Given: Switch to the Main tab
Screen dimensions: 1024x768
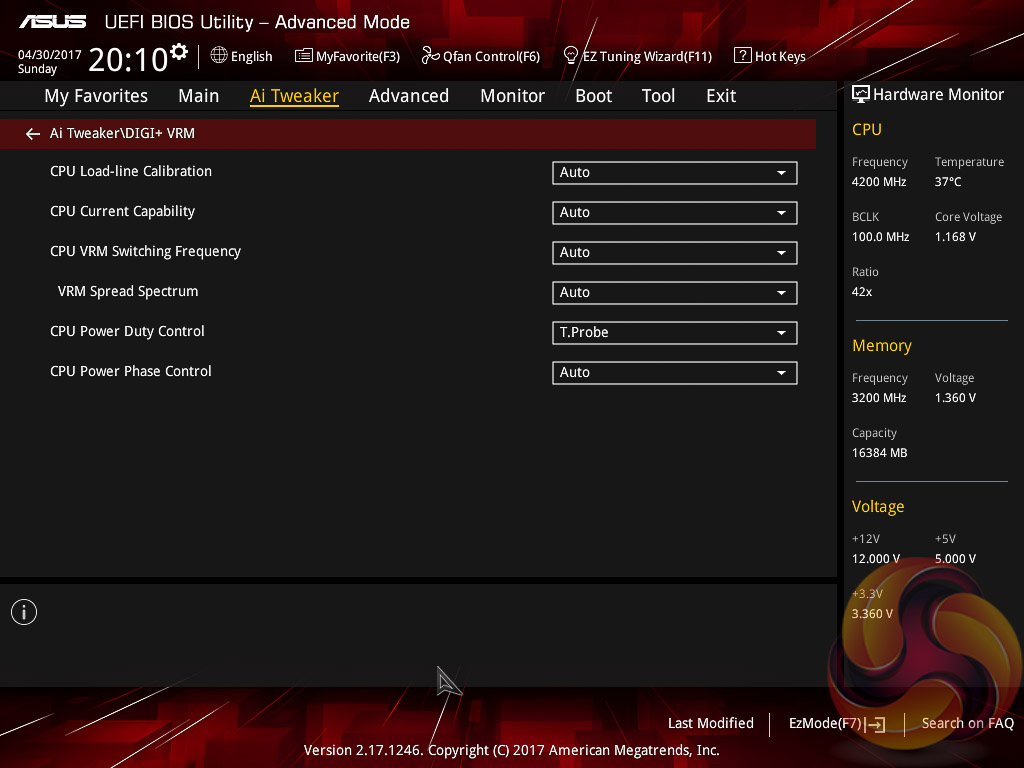Looking at the screenshot, I should point(199,96).
